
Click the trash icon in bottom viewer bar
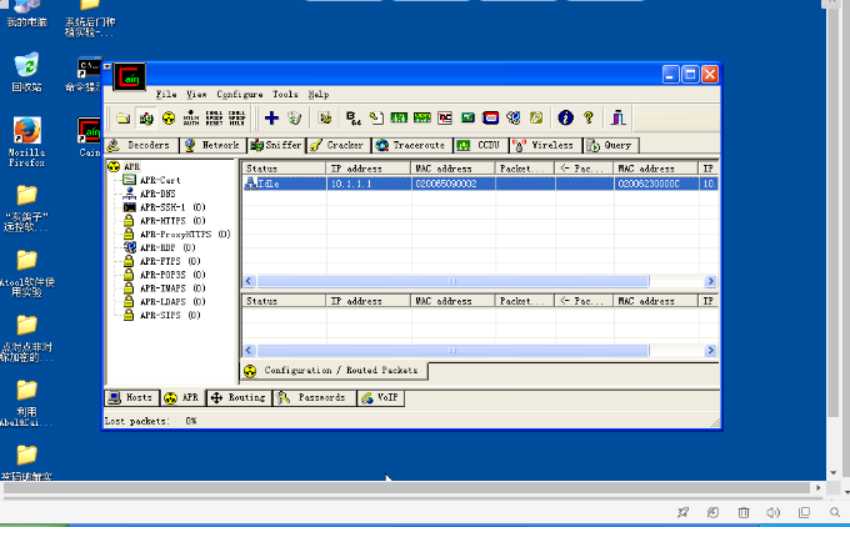743,512
